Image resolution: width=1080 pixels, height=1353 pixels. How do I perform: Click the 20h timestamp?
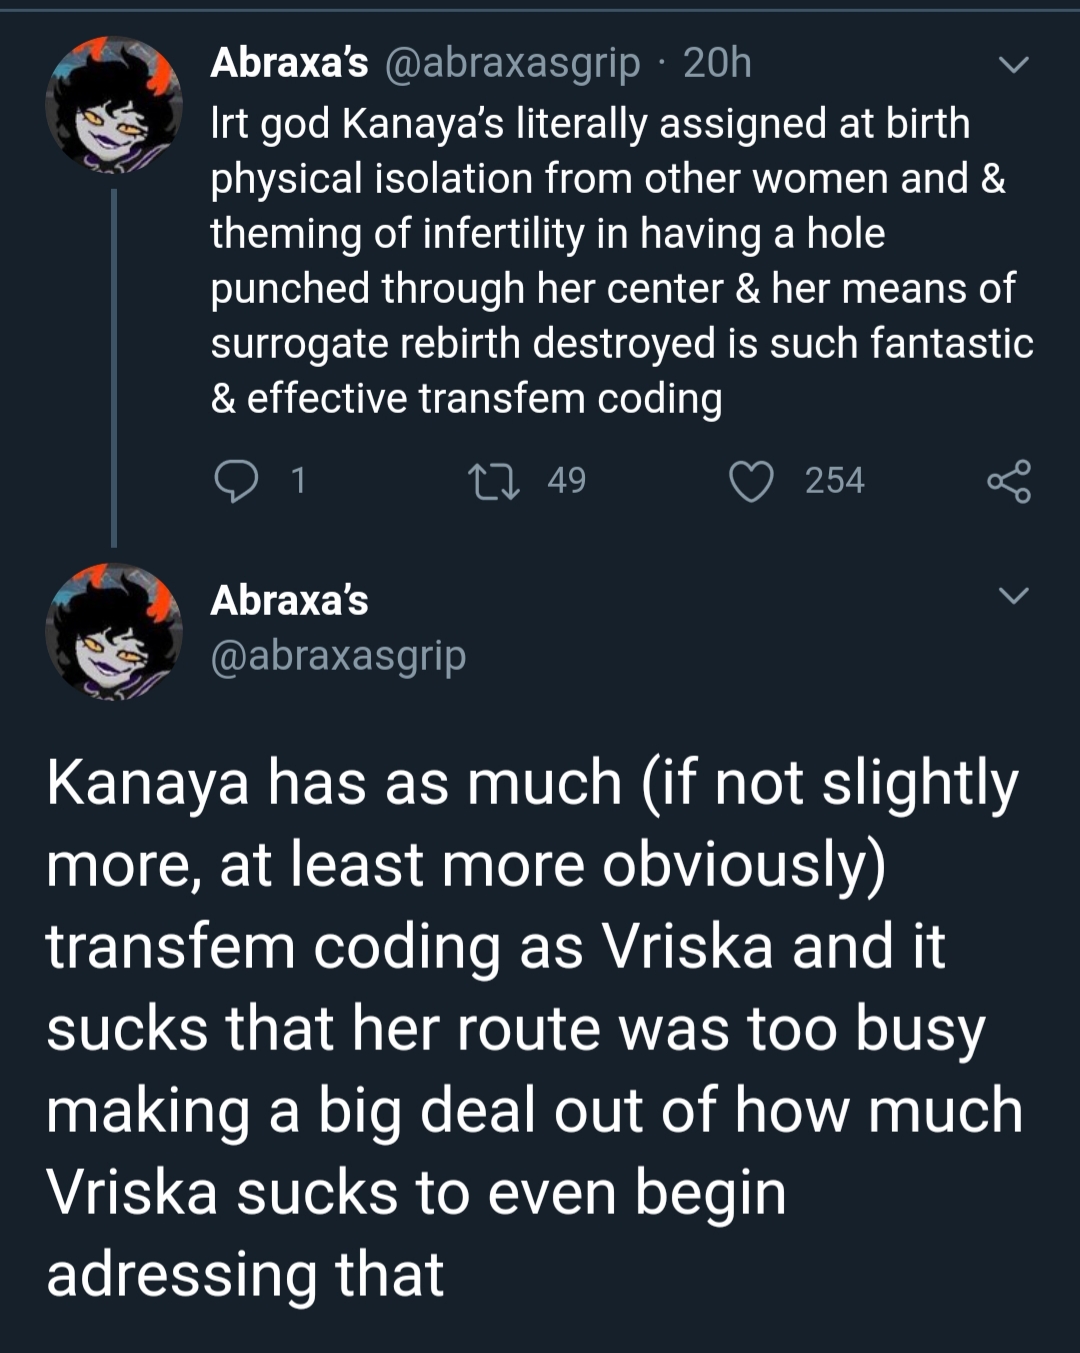(717, 63)
